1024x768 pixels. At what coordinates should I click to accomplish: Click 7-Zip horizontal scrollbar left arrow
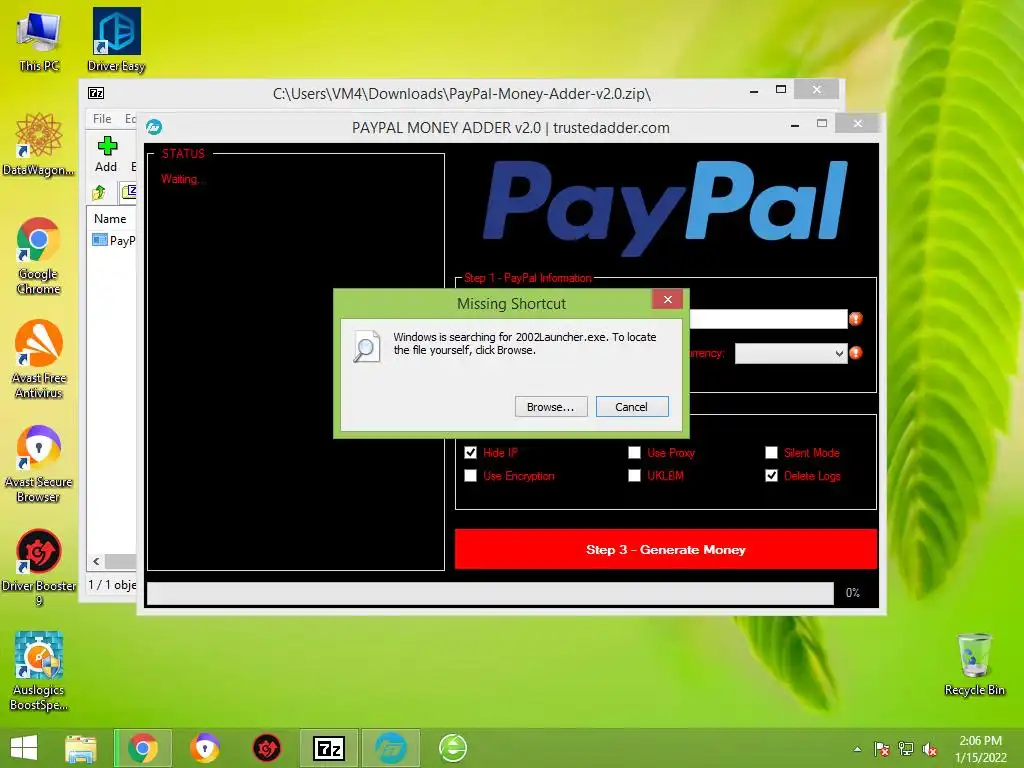tap(97, 562)
